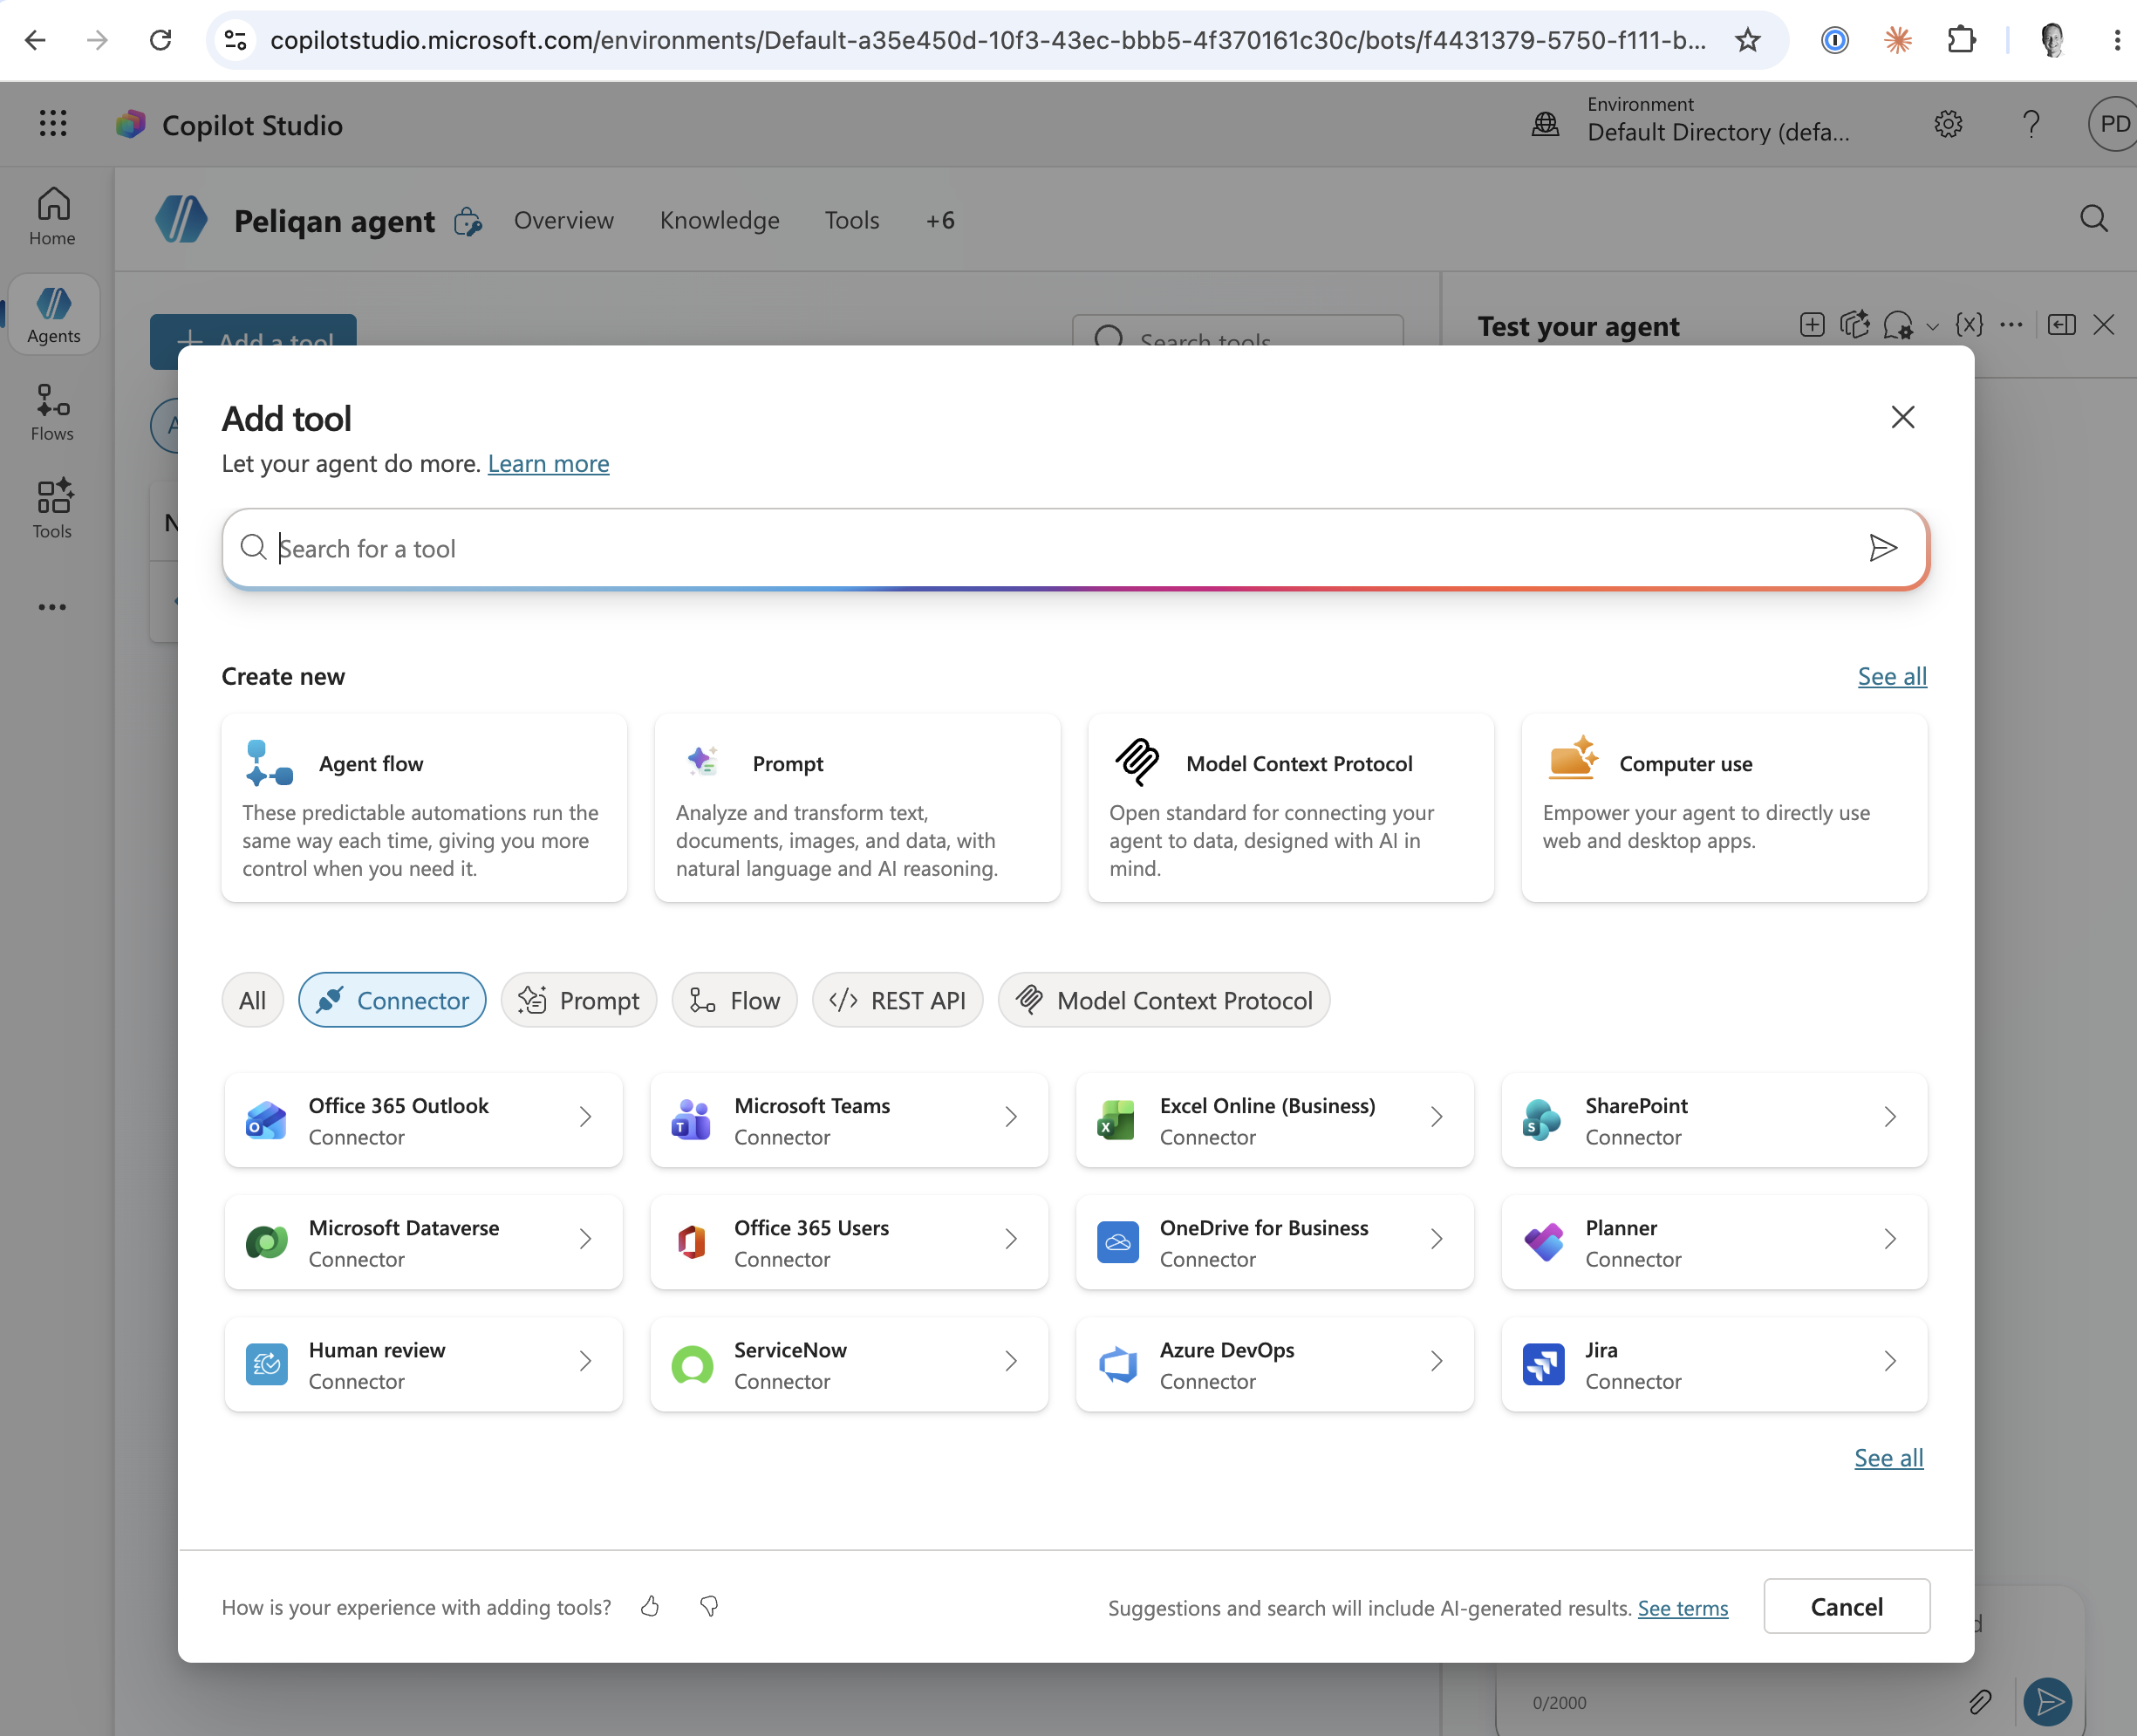This screenshot has width=2137, height=1736.
Task: Open the Human review connector
Action: 424,1364
